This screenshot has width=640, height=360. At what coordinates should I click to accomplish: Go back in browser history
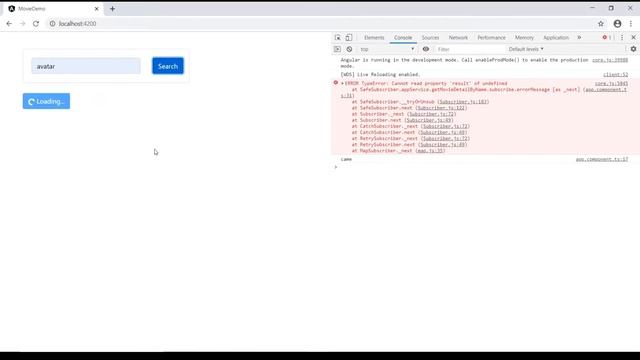9,24
